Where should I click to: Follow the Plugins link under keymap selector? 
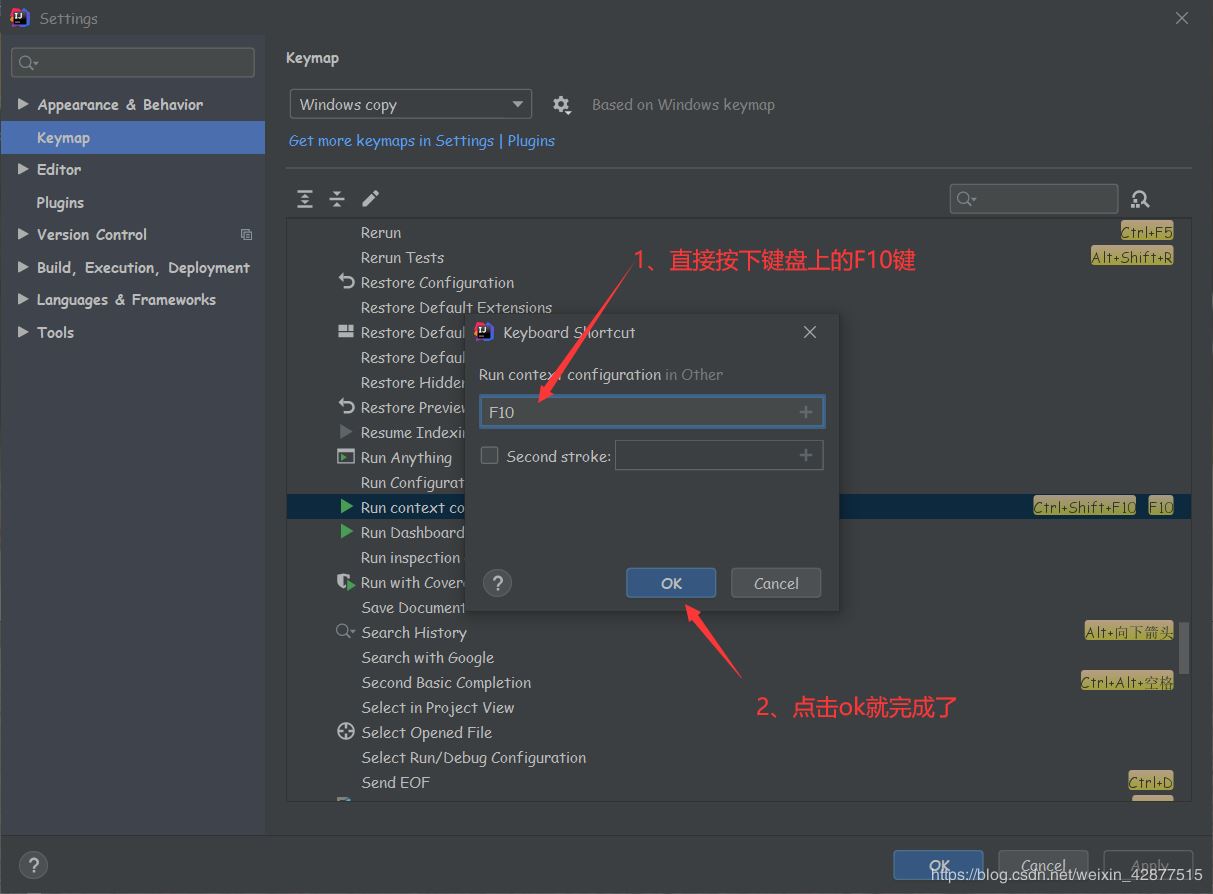tap(531, 141)
